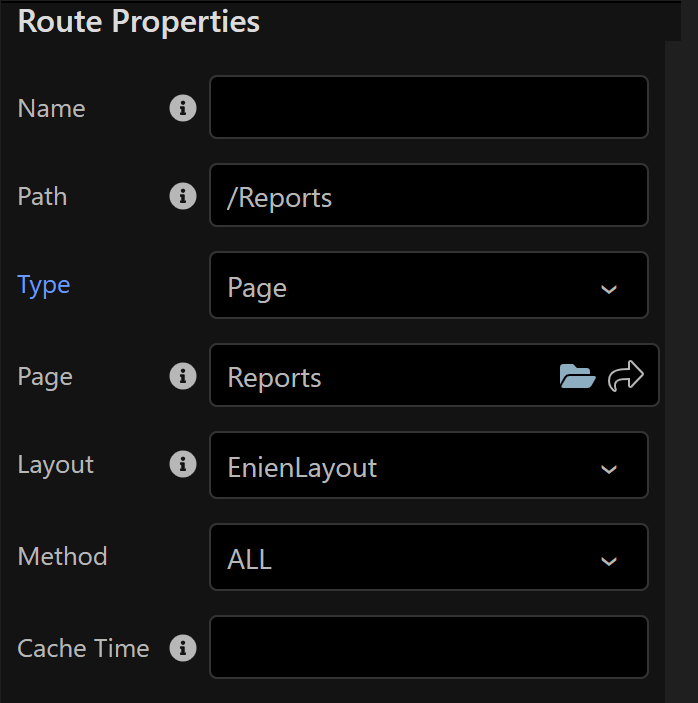This screenshot has height=703, width=698.
Task: Browse pages with the folder icon
Action: [577, 377]
